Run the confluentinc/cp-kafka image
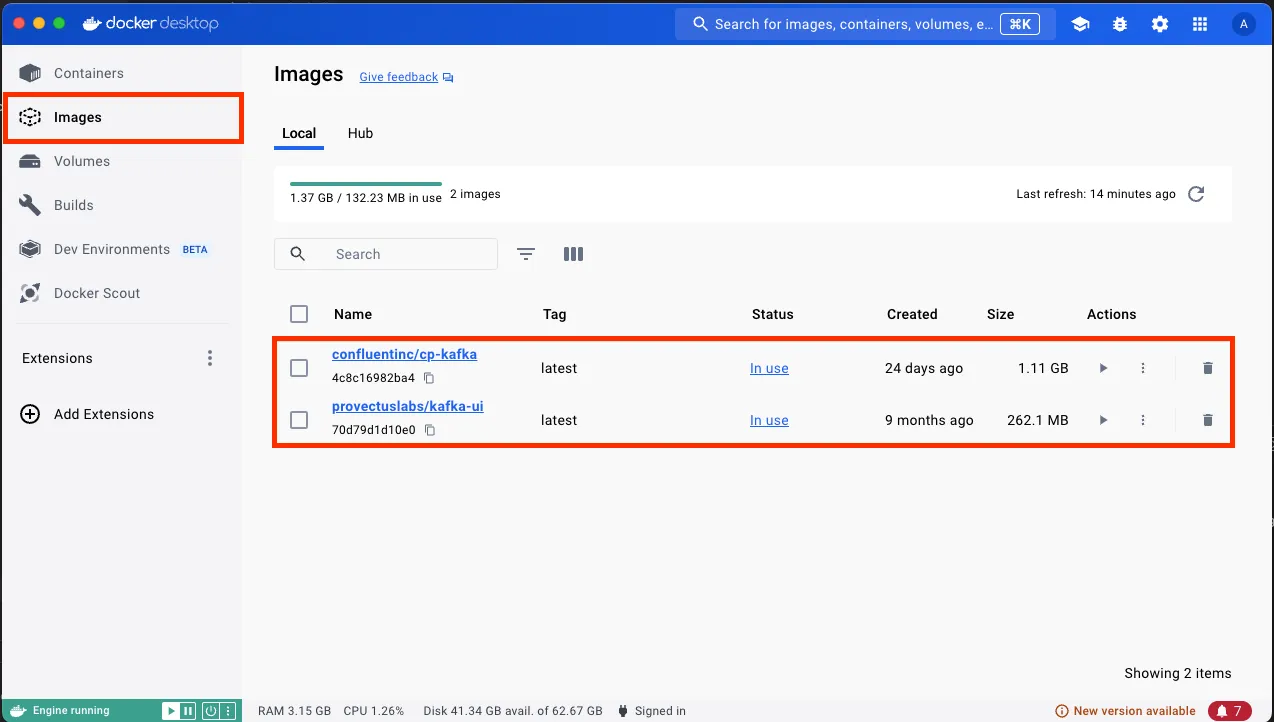 [1103, 368]
